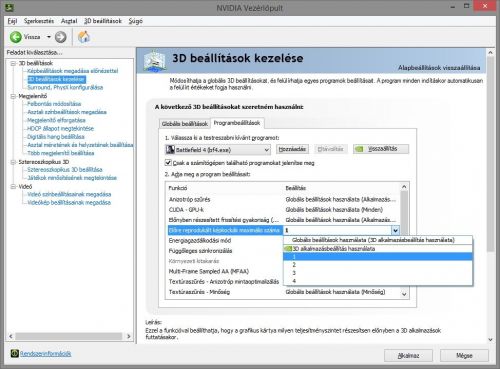Click the NVIDIA icon in the title bar
500x369 pixels.
point(10,7)
